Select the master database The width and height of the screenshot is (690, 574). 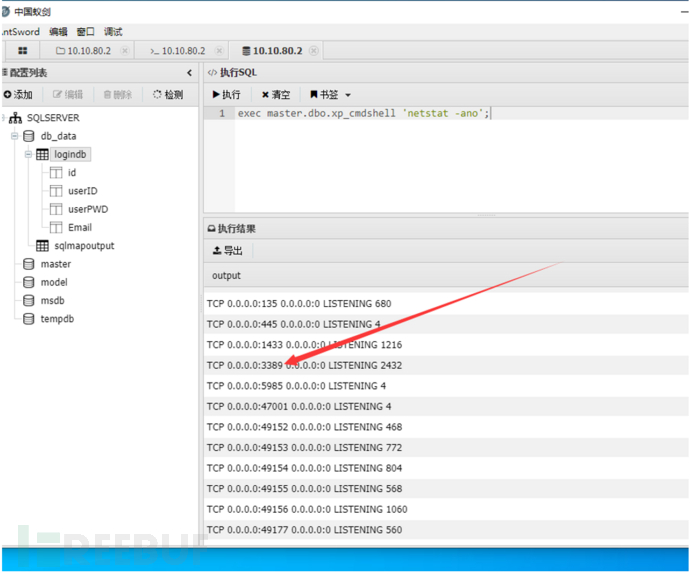pos(56,264)
